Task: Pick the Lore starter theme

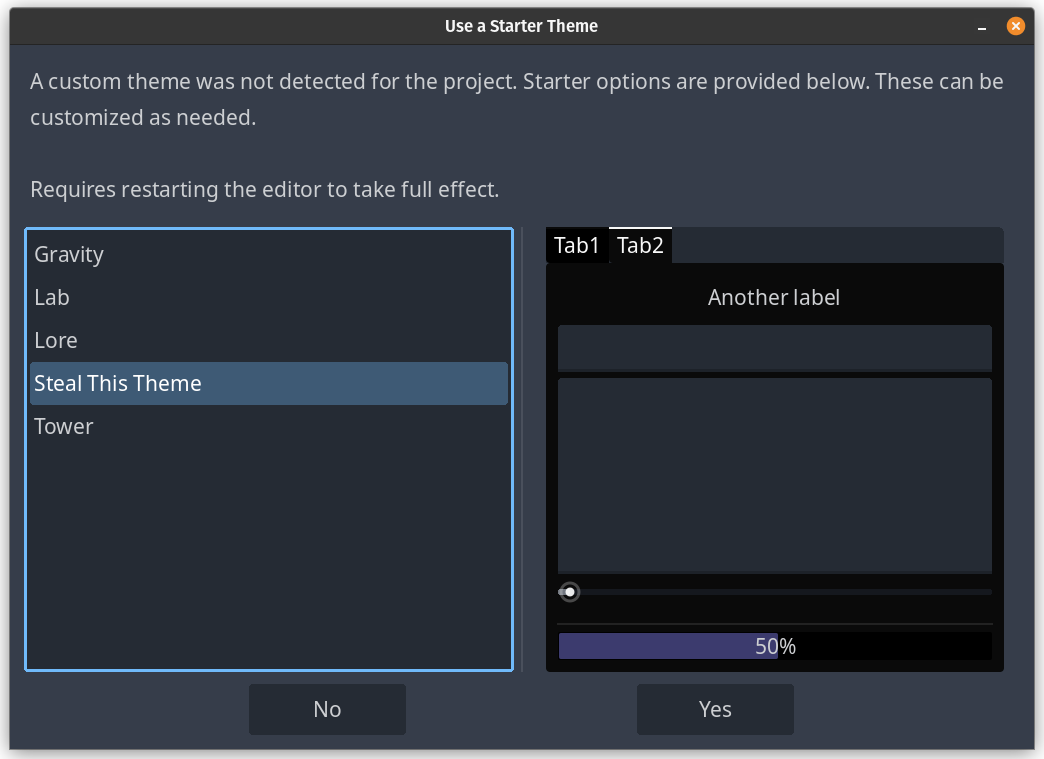Action: coord(56,341)
